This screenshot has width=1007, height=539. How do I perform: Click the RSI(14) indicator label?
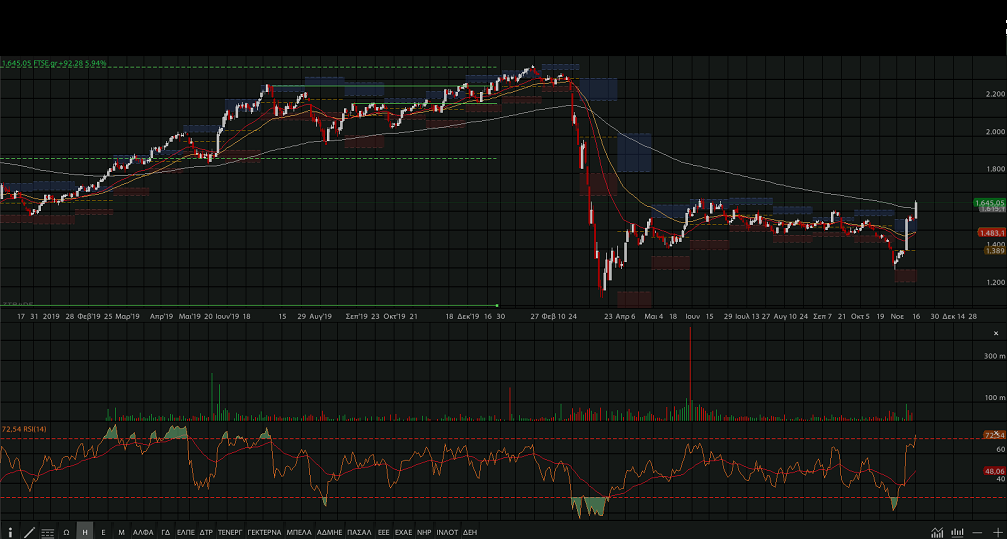(24, 429)
